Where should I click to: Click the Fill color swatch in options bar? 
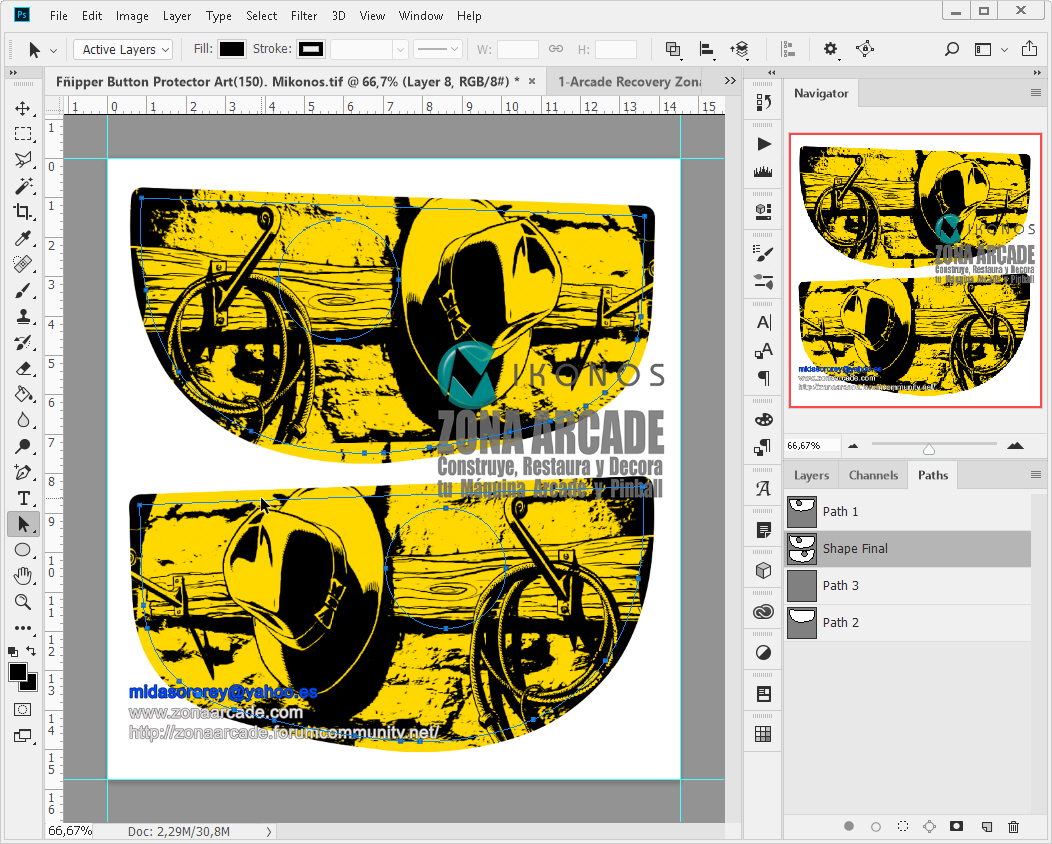coord(232,49)
